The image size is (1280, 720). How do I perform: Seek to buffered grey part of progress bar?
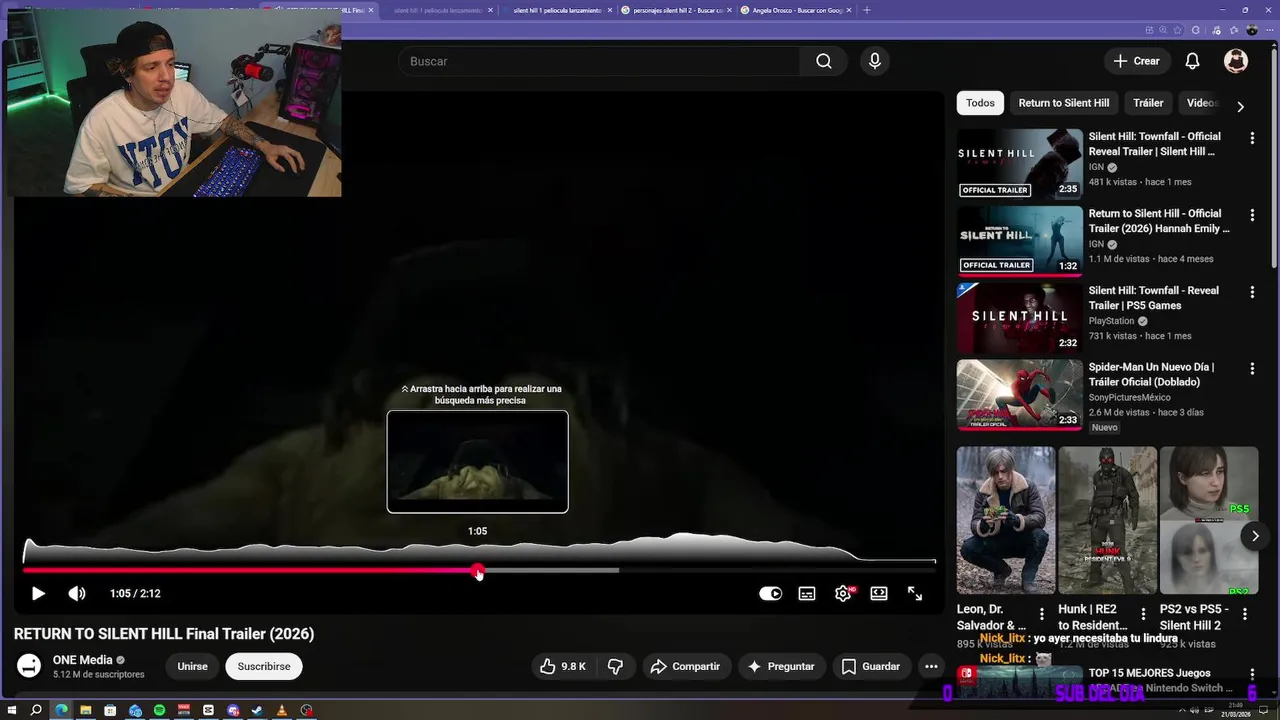pyautogui.click(x=550, y=570)
